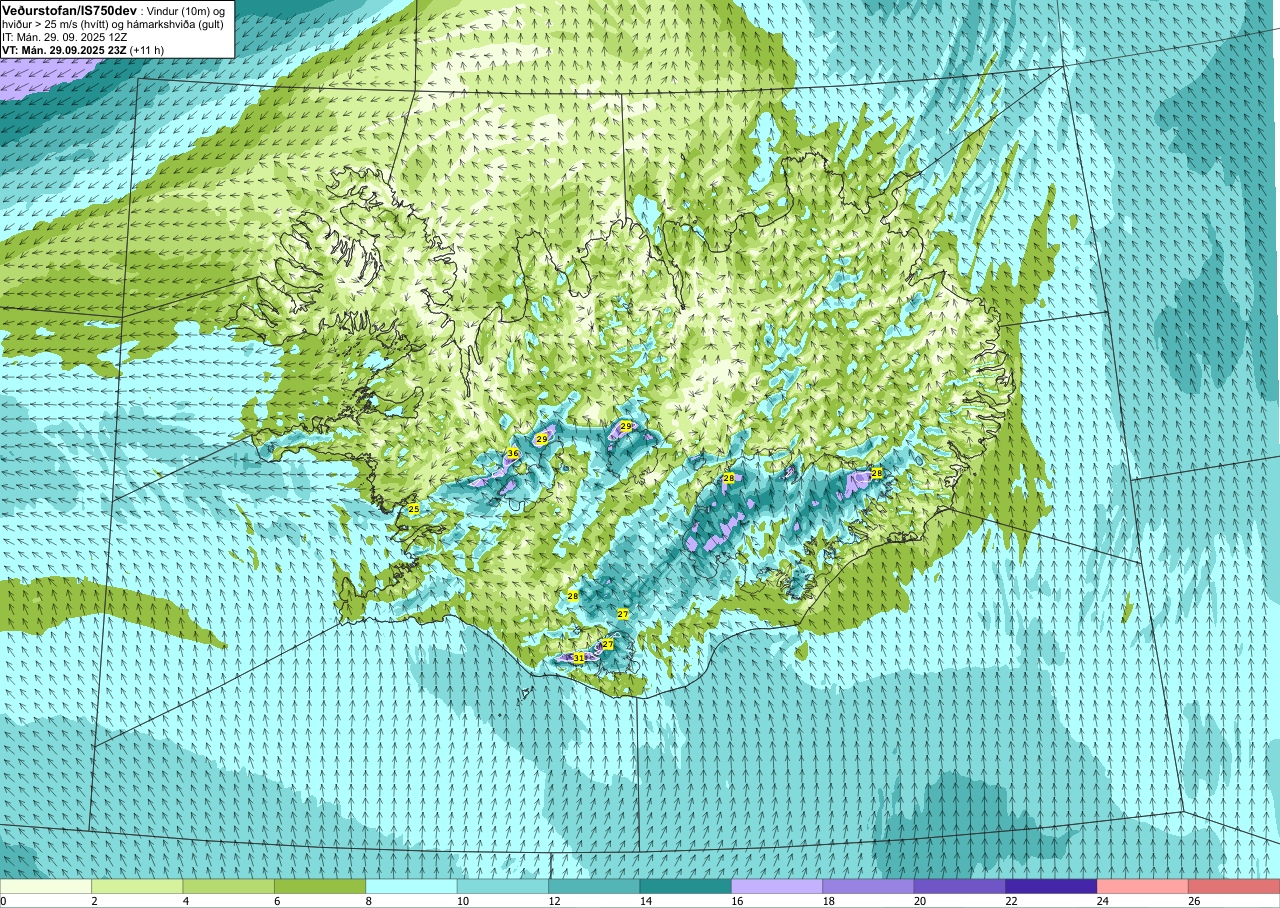This screenshot has width=1280, height=908.
Task: Click the legend scale number "2"
Action: pos(92,901)
